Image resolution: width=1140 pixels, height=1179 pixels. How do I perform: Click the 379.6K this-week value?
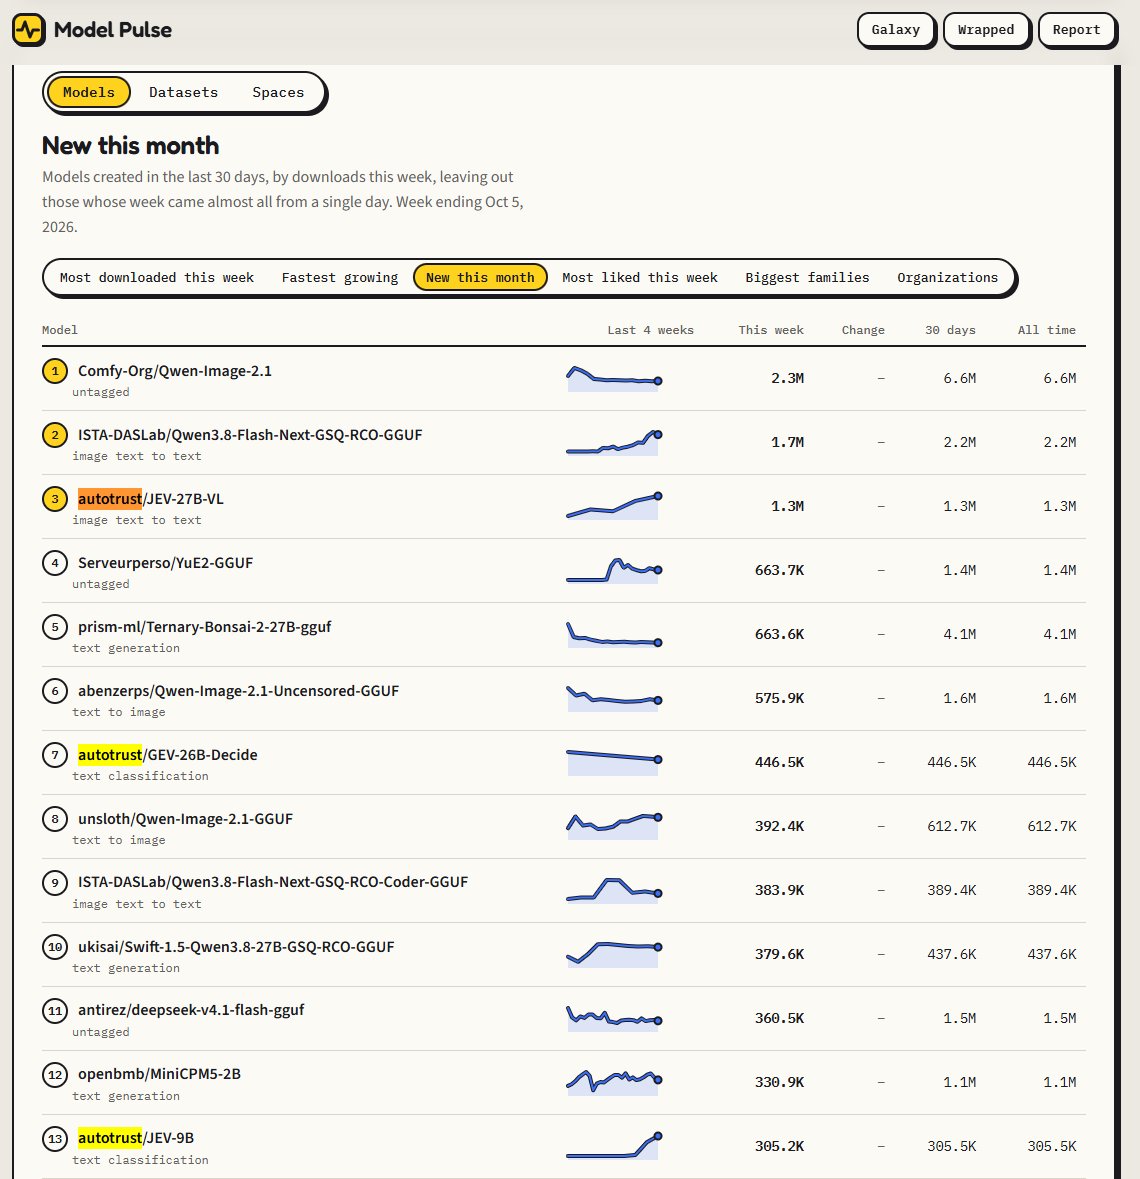[779, 954]
